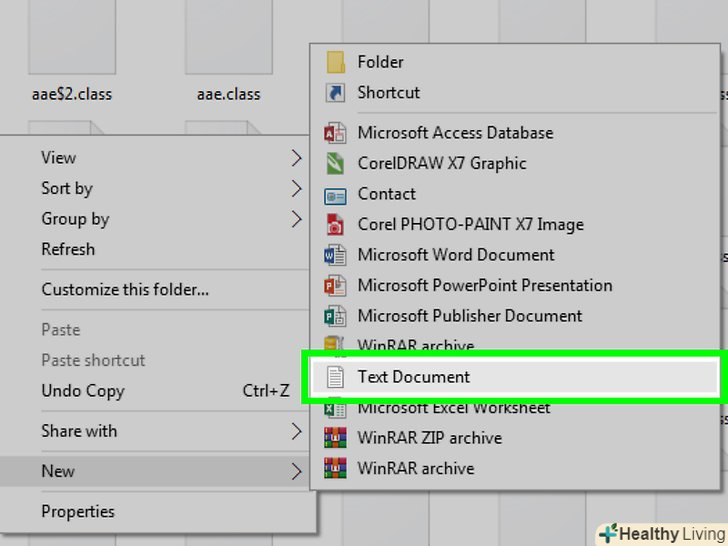Click the aae$2.class file name
This screenshot has width=728, height=546.
pos(72,94)
